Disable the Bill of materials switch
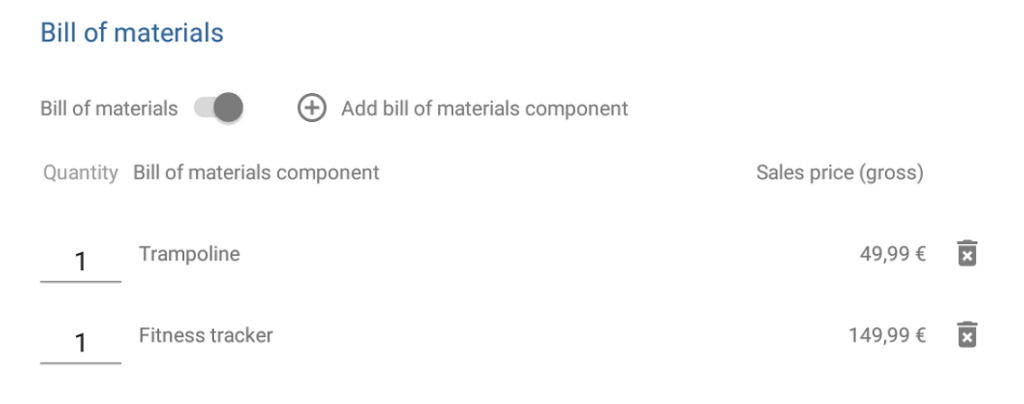Screen dimensions: 1024x404 click(218, 108)
